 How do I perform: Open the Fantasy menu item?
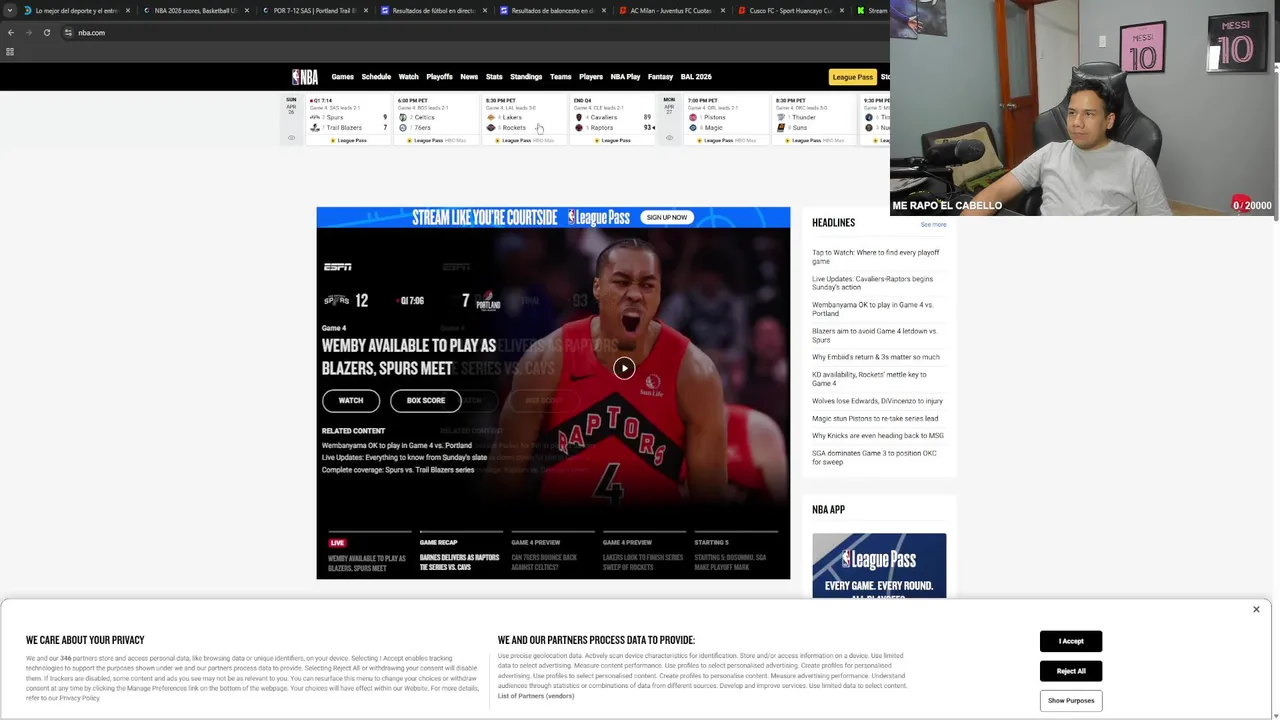(x=660, y=77)
